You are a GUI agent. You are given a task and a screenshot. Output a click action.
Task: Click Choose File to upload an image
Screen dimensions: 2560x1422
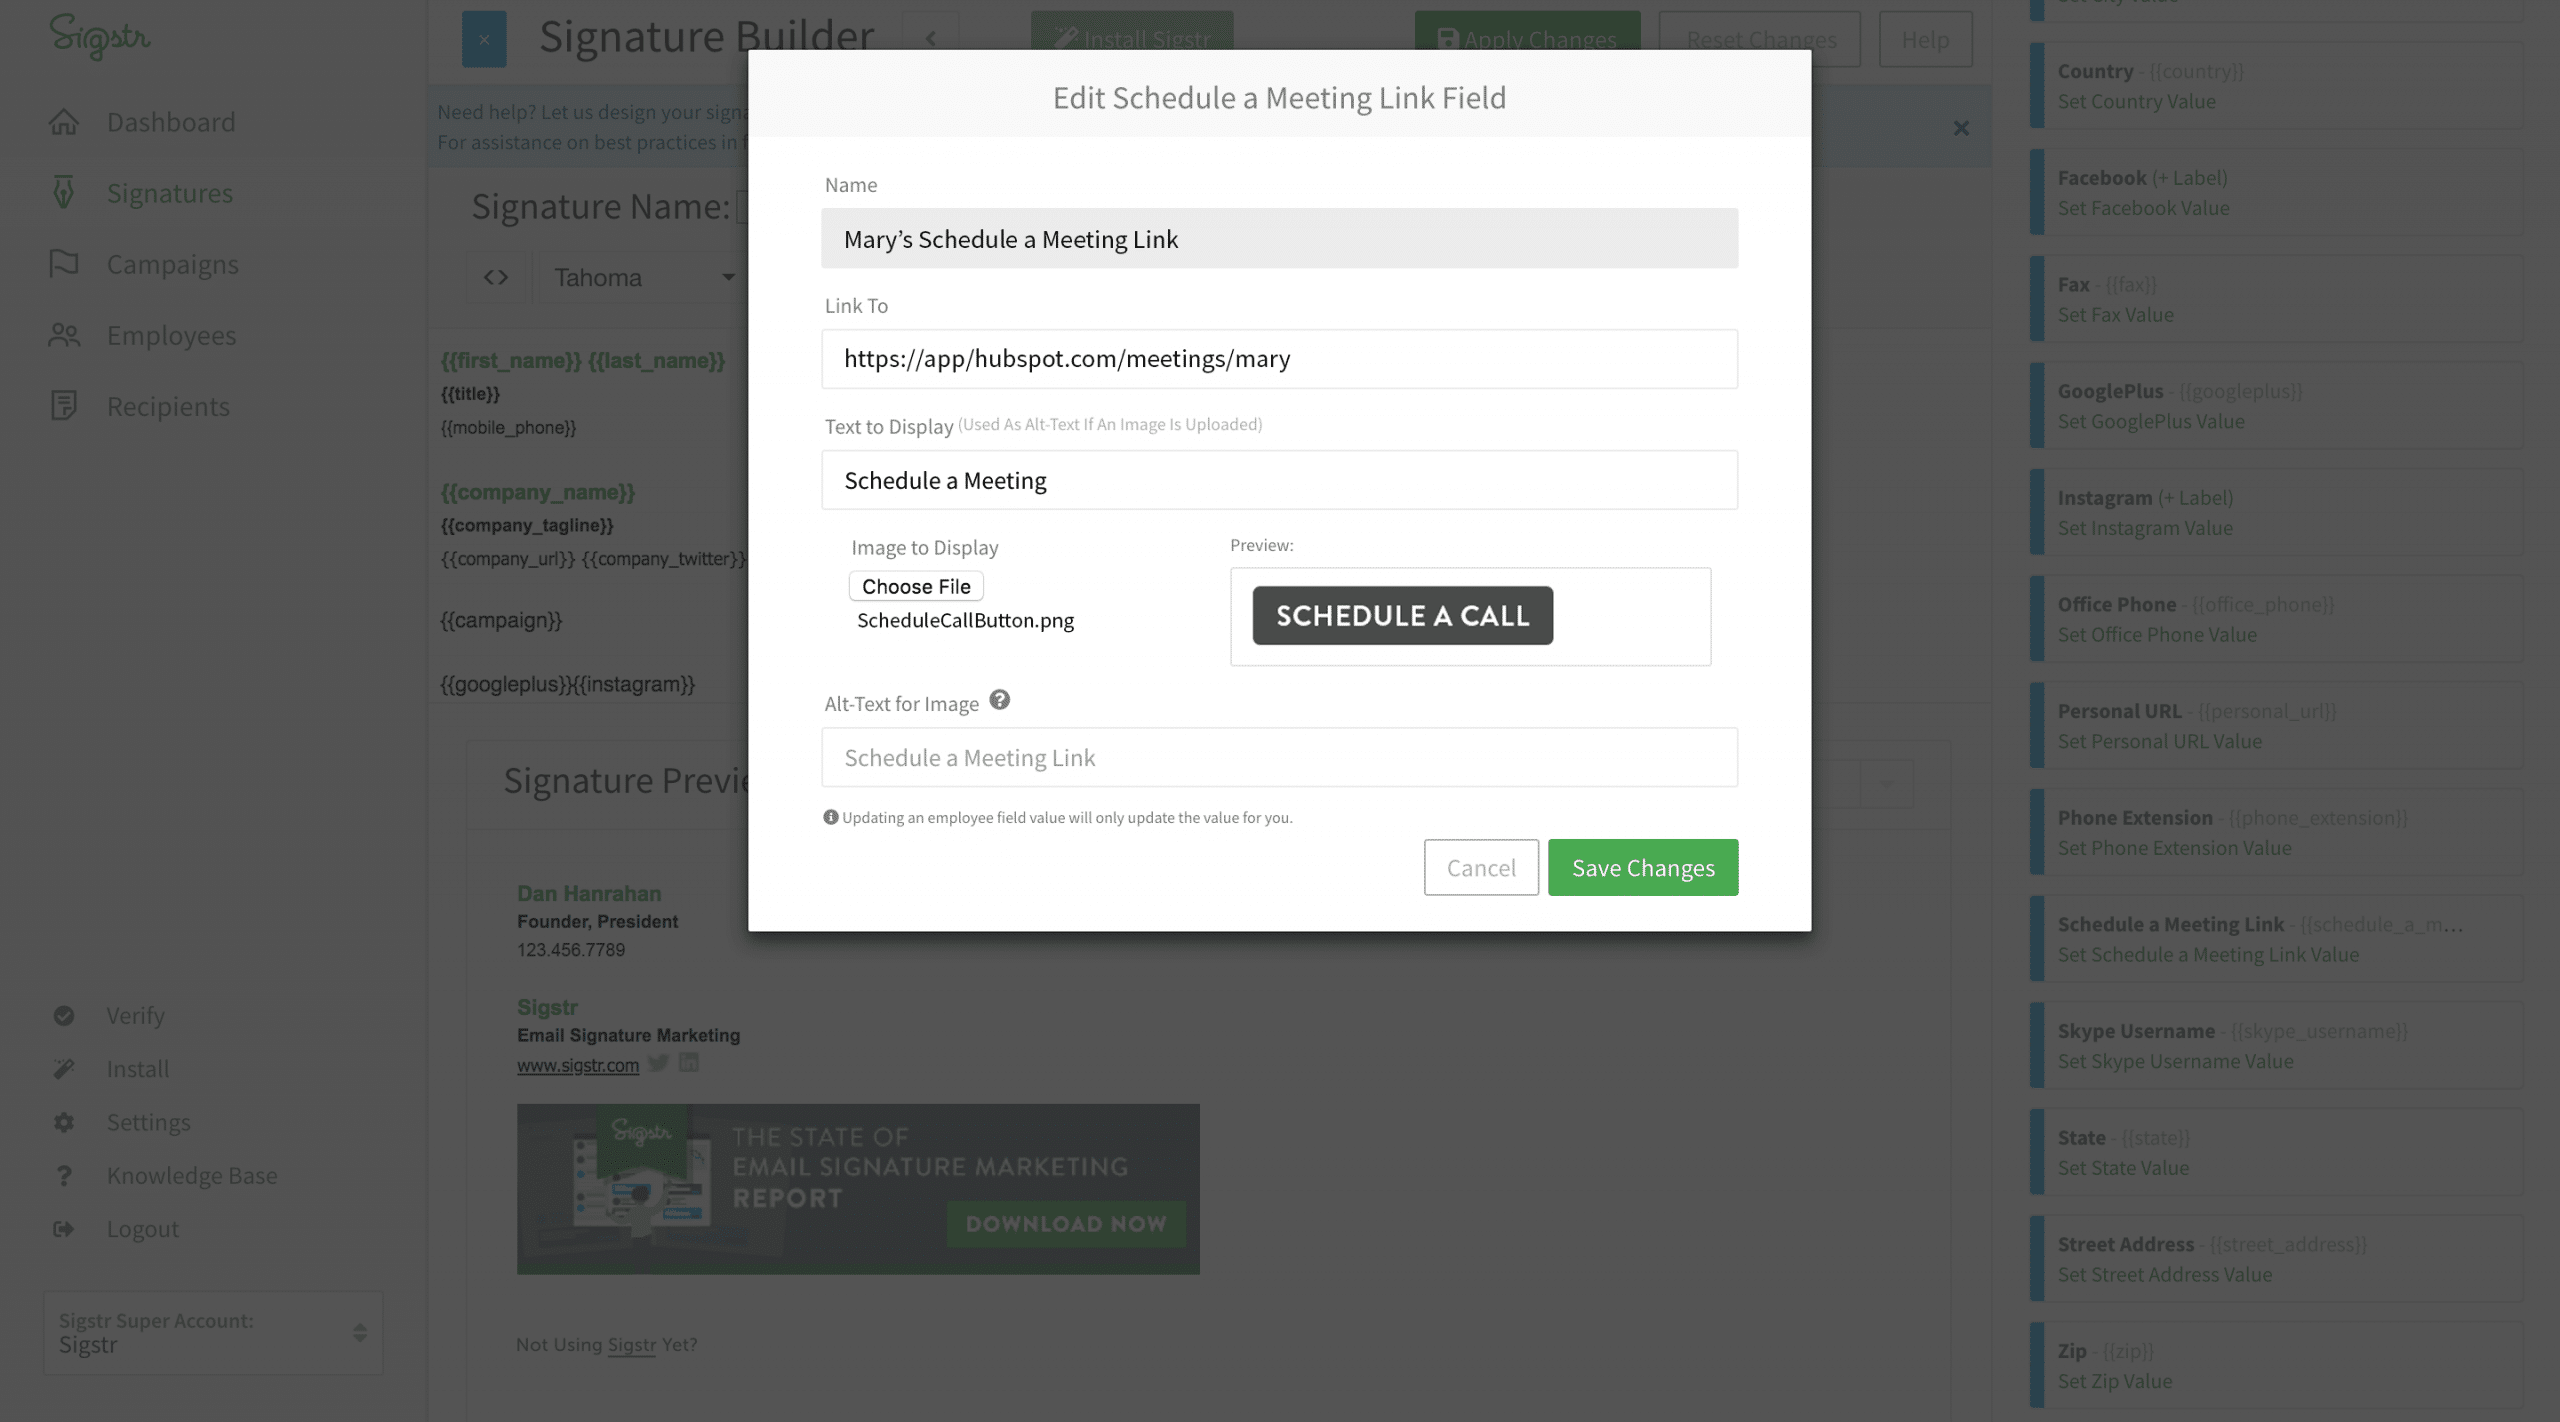tap(915, 586)
